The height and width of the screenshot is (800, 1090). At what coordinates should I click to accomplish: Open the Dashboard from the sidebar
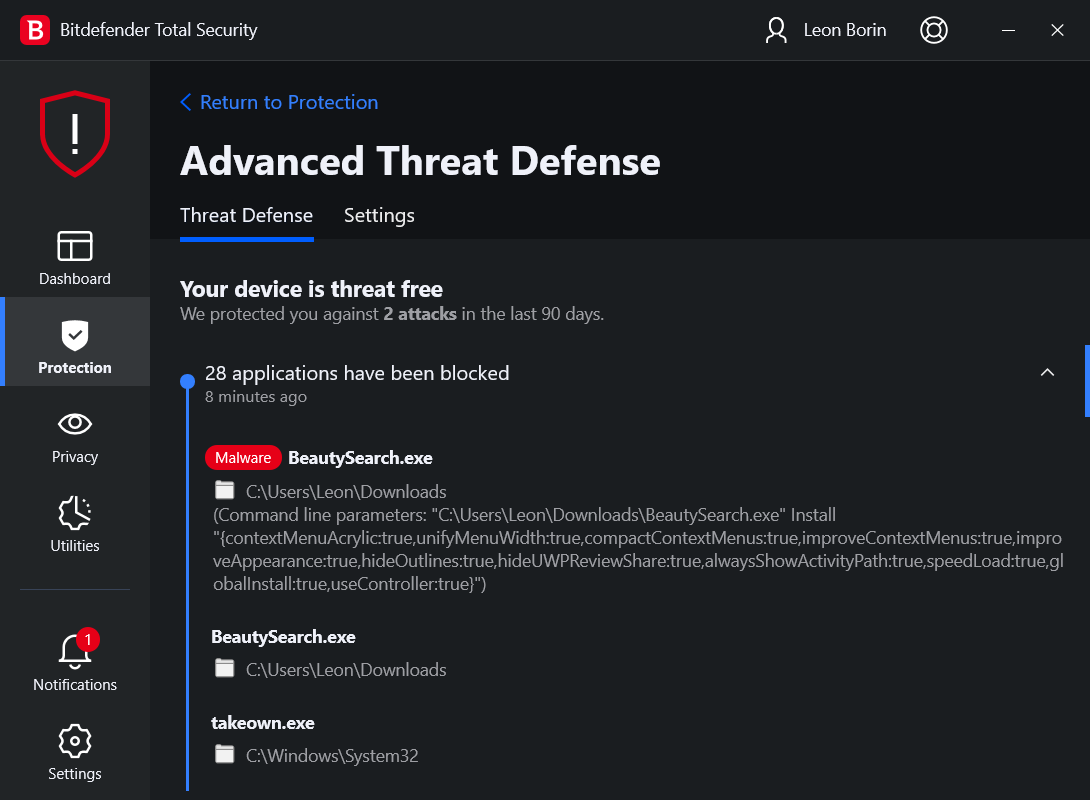(x=75, y=257)
